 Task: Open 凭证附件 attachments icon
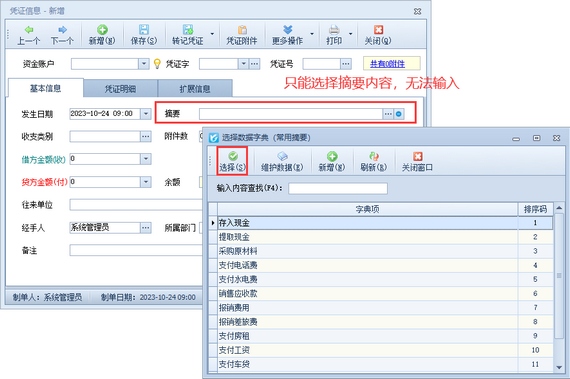coord(242,30)
